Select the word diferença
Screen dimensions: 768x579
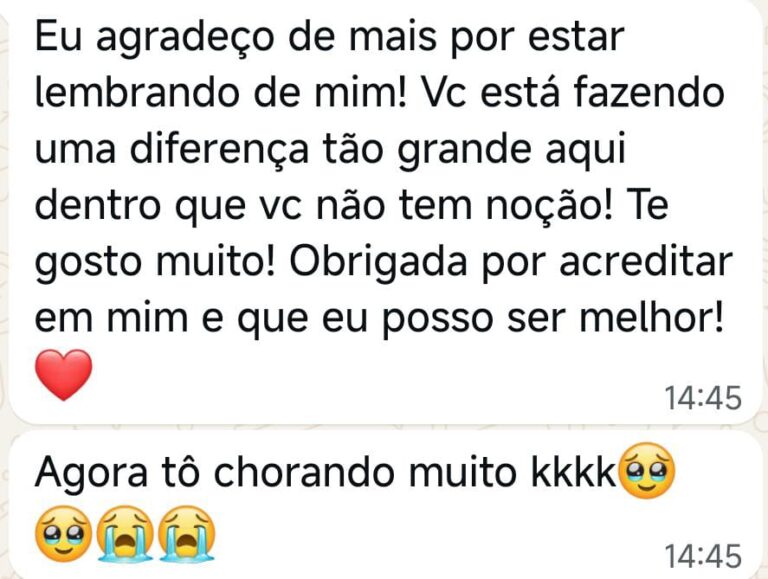pyautogui.click(x=219, y=150)
